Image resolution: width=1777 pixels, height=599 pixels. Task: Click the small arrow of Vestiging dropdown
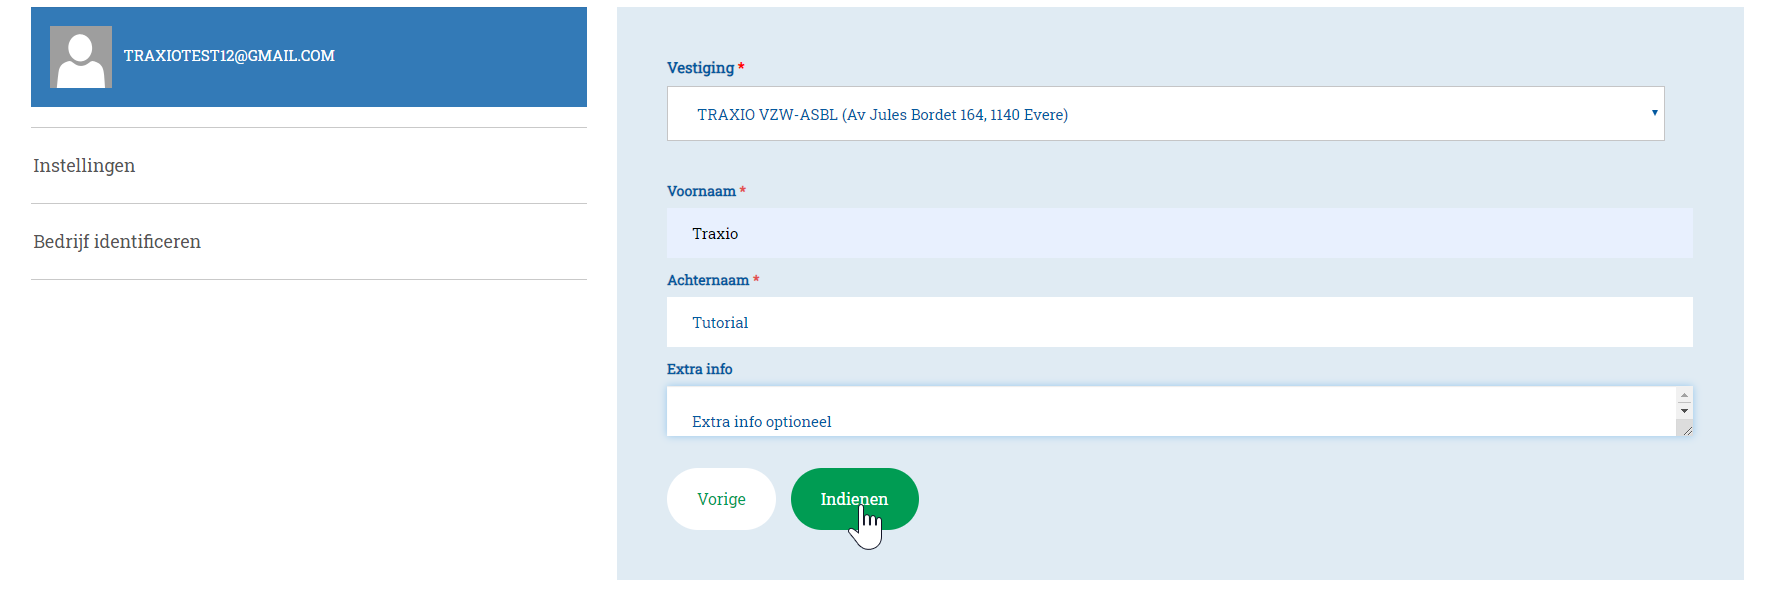tap(1654, 113)
